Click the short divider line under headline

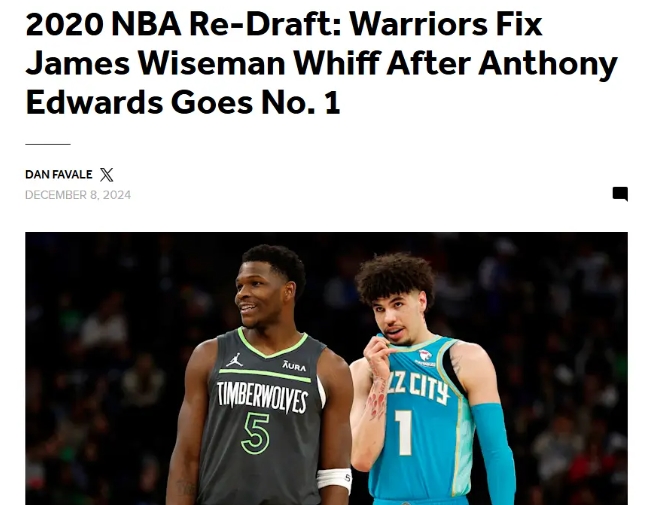tap(48, 144)
